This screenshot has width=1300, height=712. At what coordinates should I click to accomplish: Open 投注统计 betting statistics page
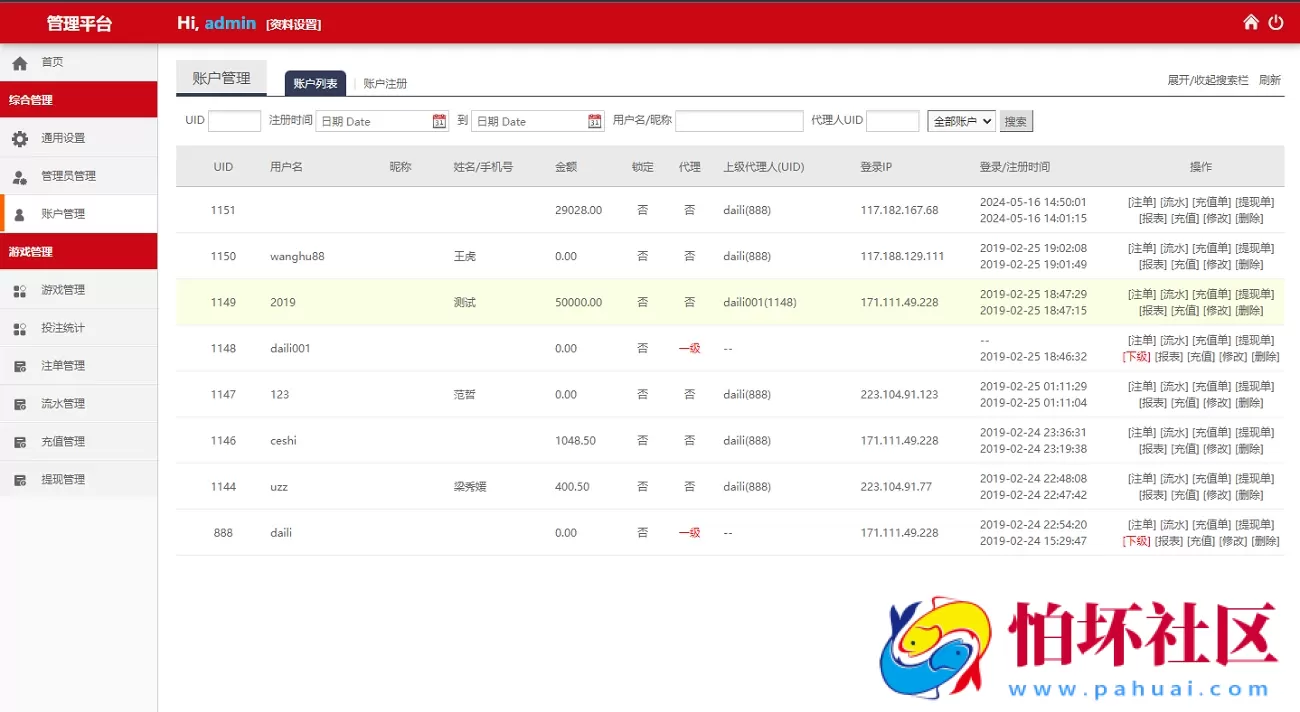pos(55,328)
